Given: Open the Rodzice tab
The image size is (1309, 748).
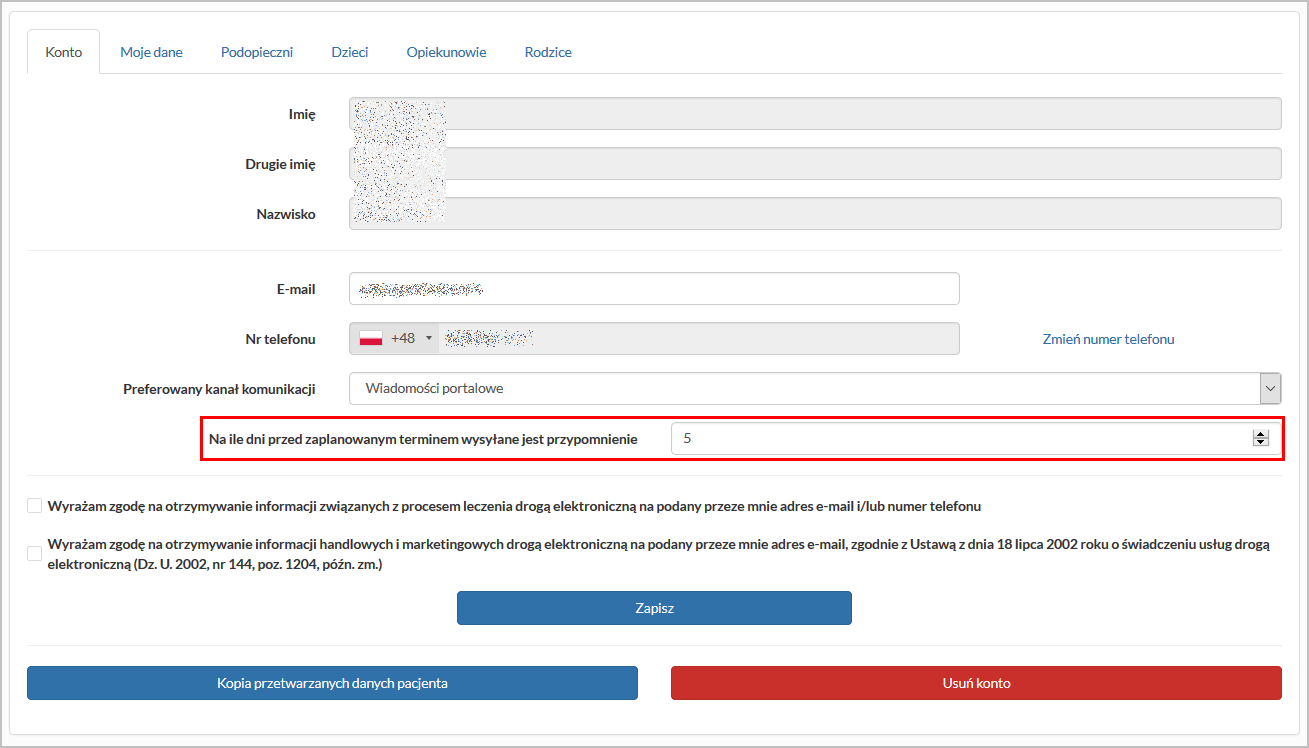Looking at the screenshot, I should (x=548, y=52).
